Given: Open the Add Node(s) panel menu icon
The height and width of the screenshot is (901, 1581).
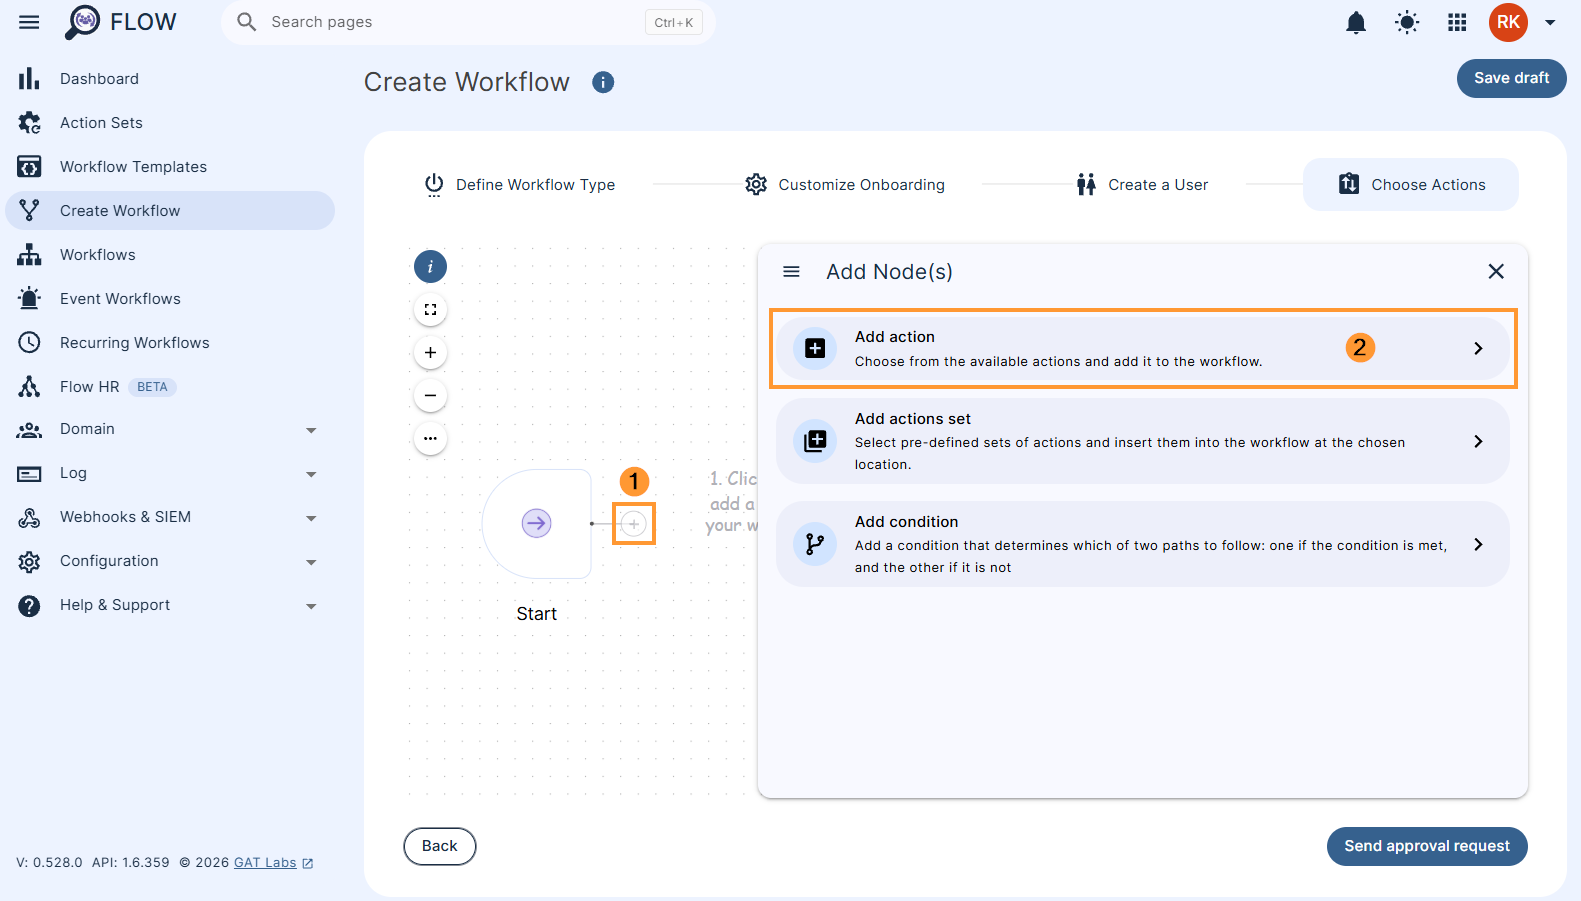Looking at the screenshot, I should pyautogui.click(x=791, y=272).
